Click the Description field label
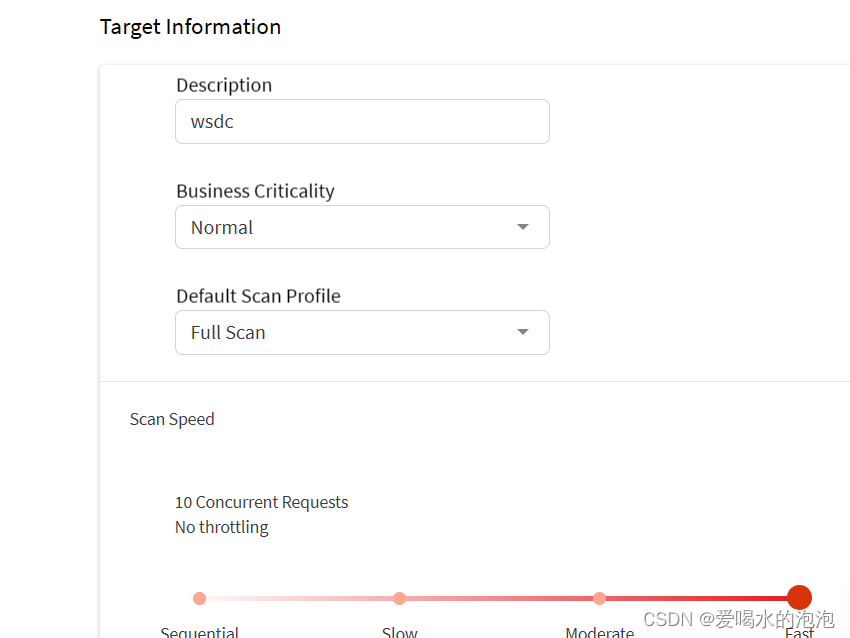Image resolution: width=850 pixels, height=638 pixels. coord(224,85)
